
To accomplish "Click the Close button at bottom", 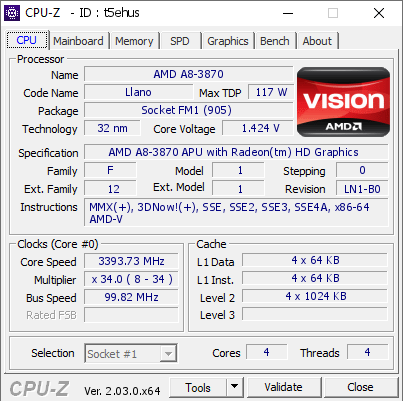I will click(x=360, y=387).
